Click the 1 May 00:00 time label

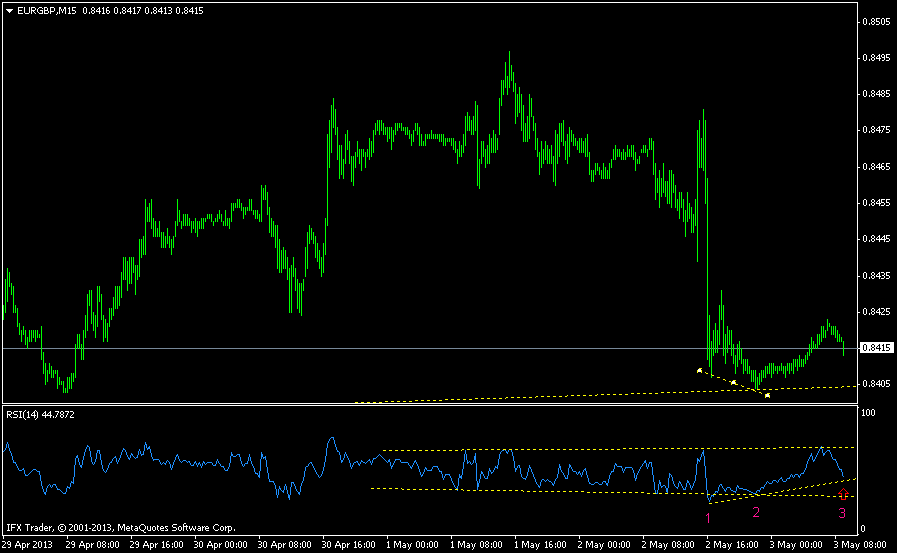coord(412,545)
